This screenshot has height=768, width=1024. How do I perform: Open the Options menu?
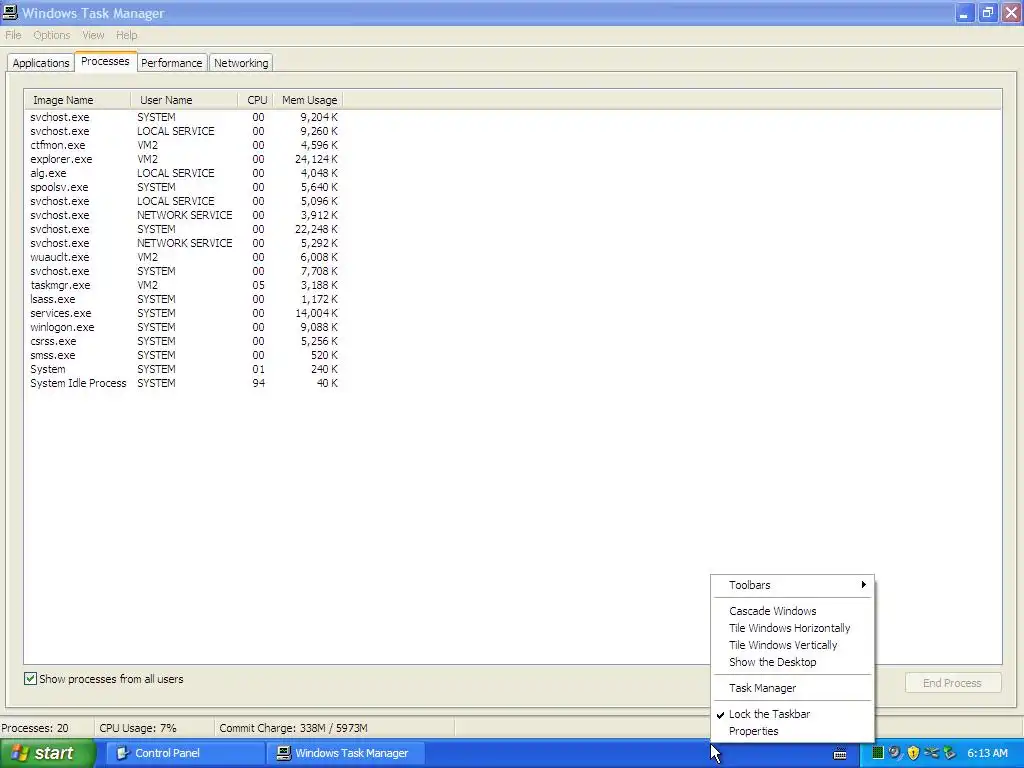pos(52,35)
